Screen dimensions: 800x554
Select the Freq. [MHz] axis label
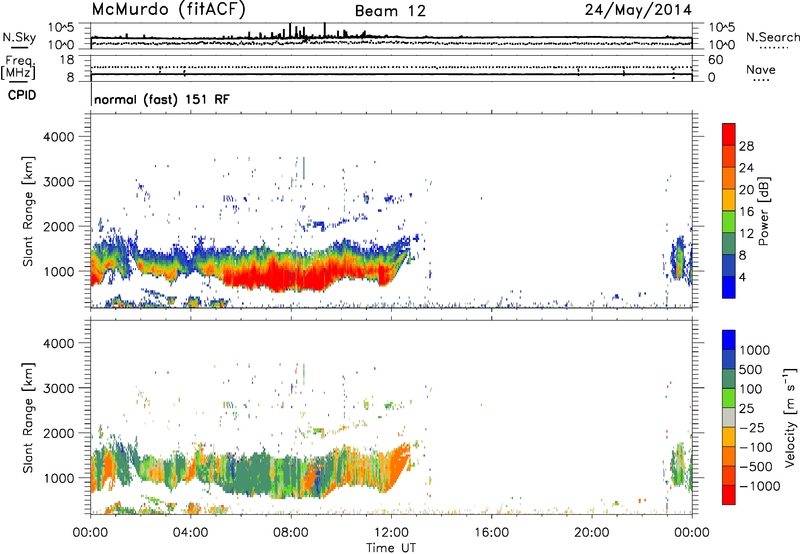pos(18,67)
